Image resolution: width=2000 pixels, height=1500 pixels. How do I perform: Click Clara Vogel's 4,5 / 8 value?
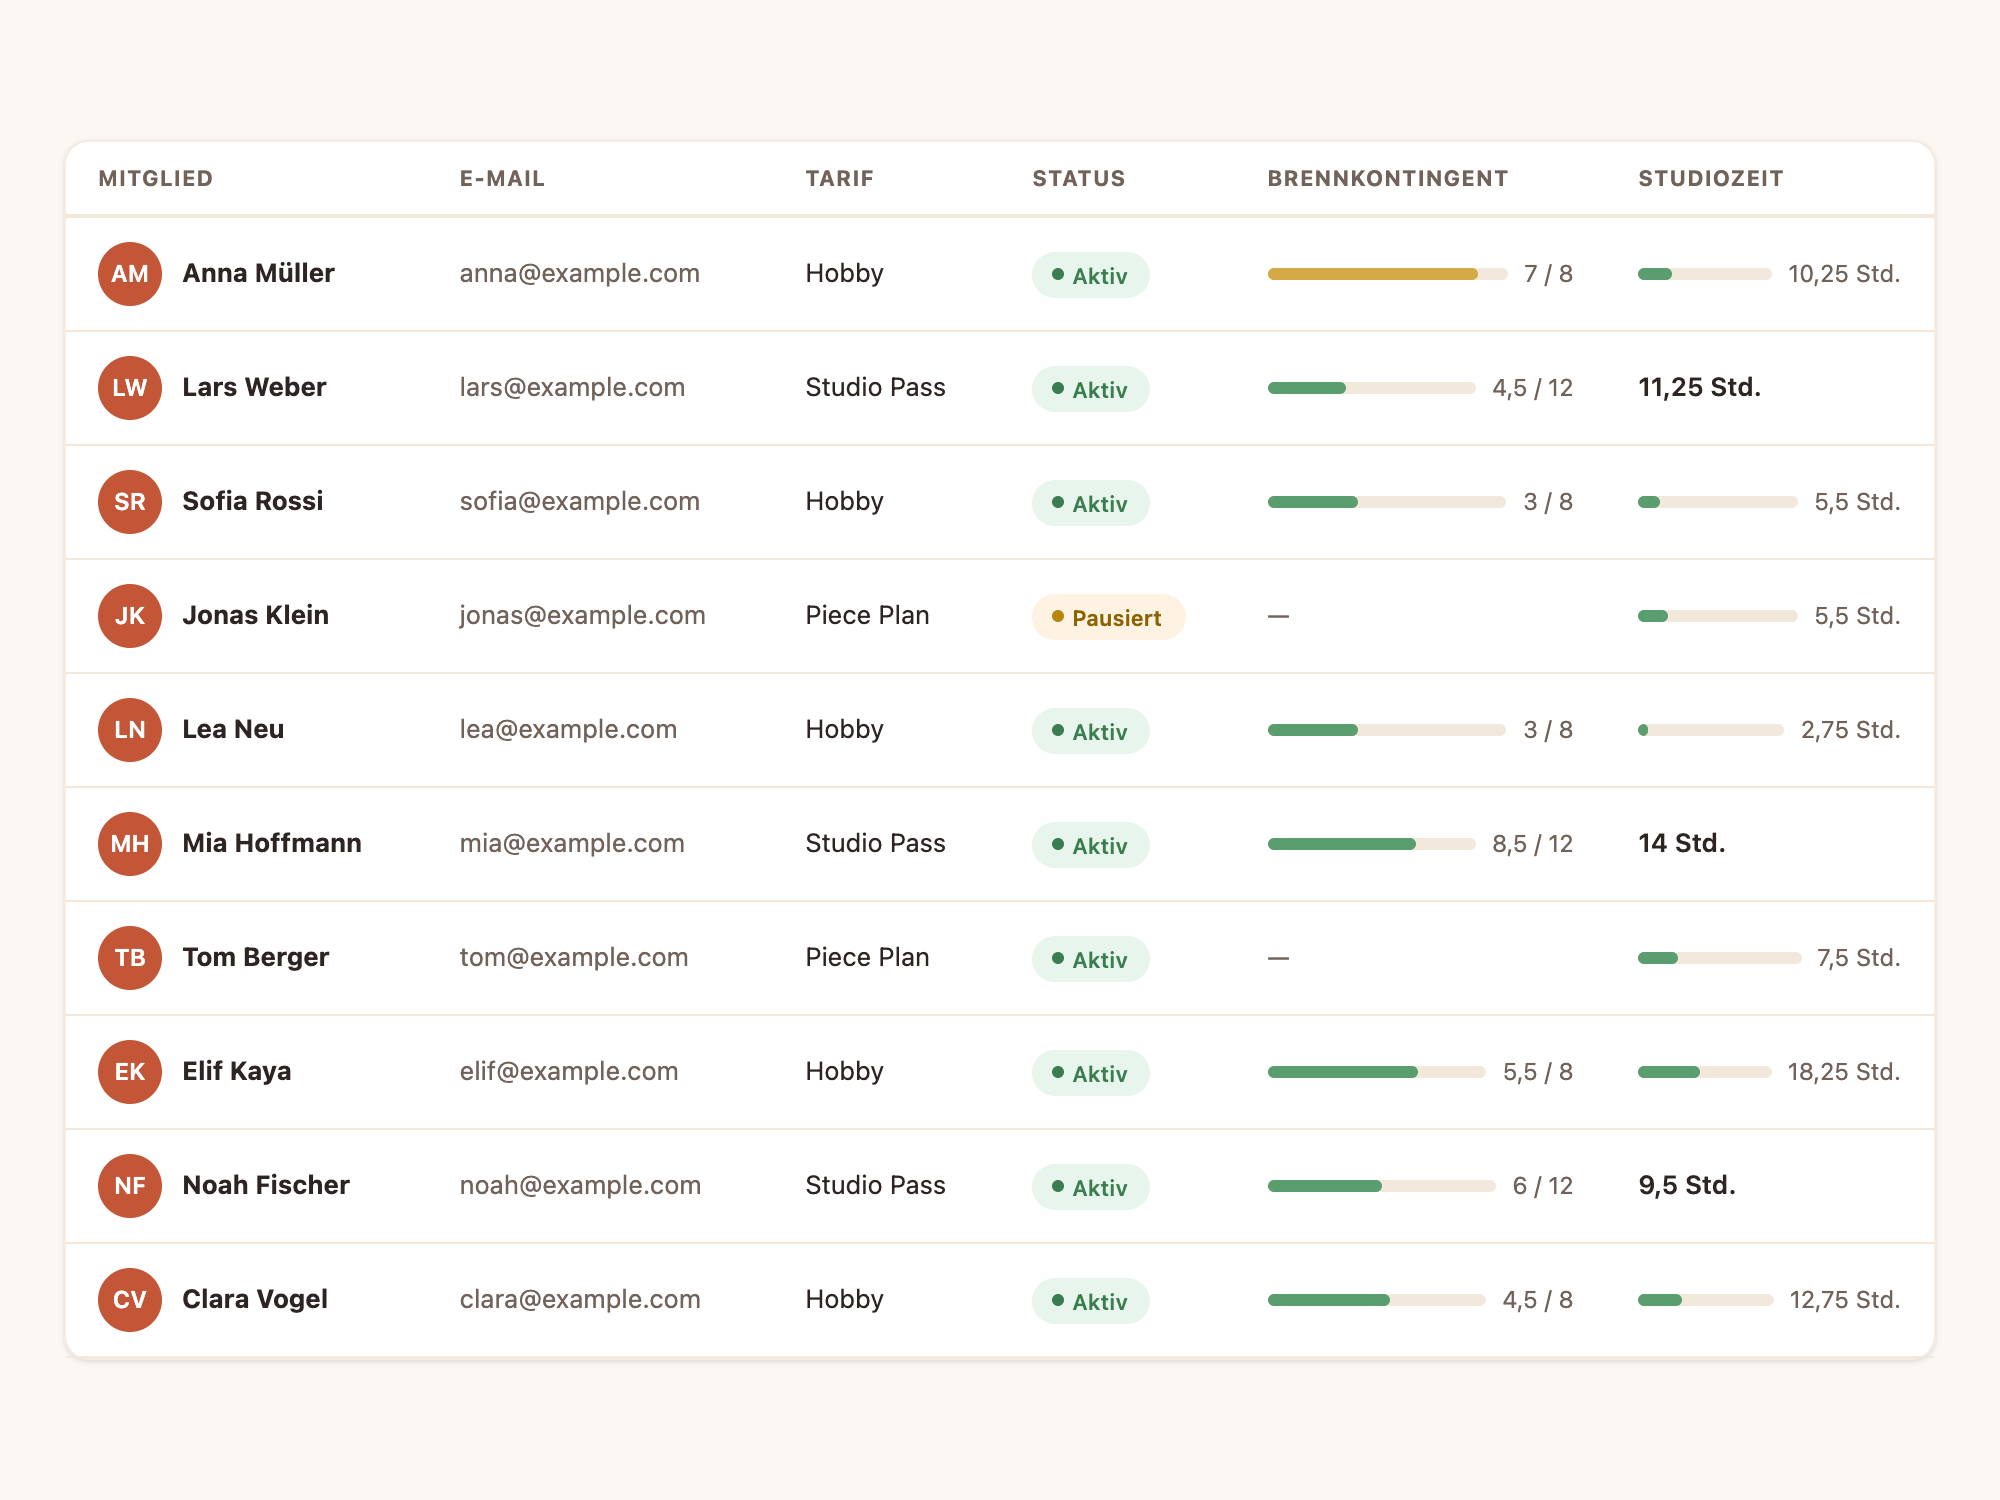click(x=1538, y=1300)
